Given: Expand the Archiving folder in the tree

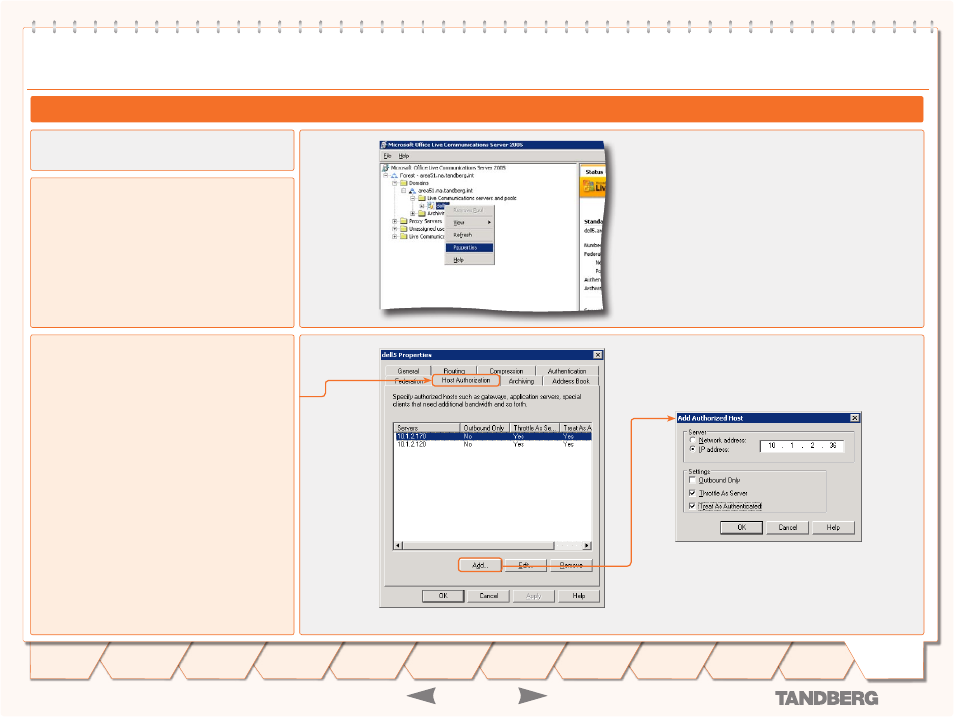Looking at the screenshot, I should 413,214.
